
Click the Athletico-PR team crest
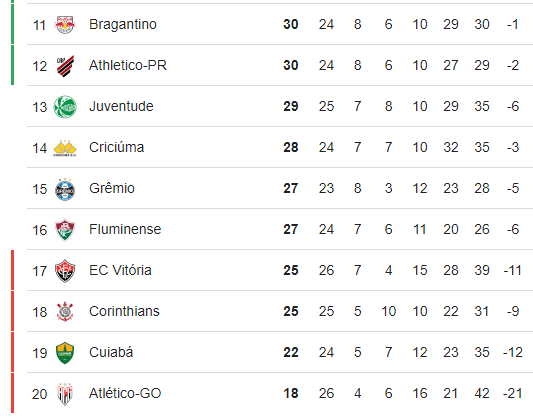[65, 66]
